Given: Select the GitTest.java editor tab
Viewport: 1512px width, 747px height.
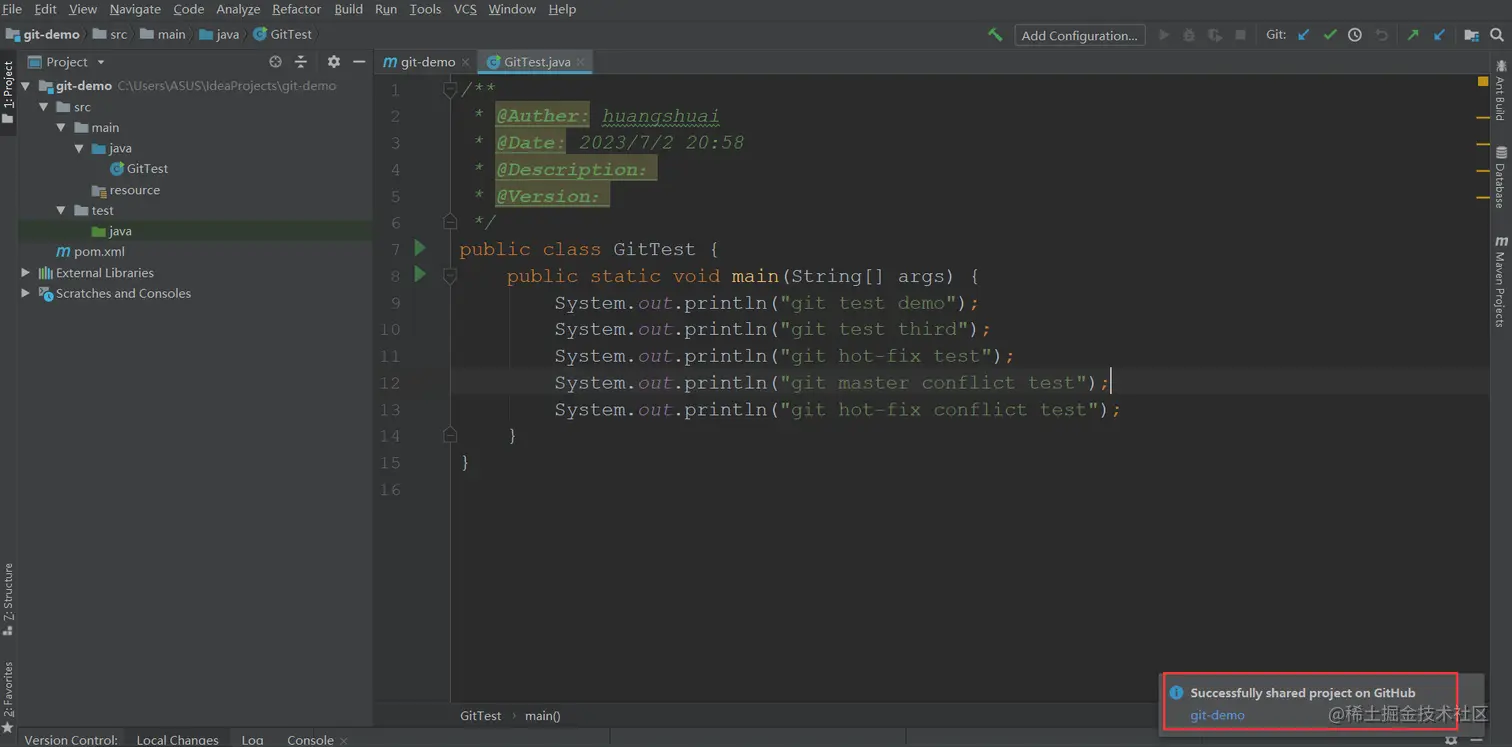Looking at the screenshot, I should tap(537, 62).
